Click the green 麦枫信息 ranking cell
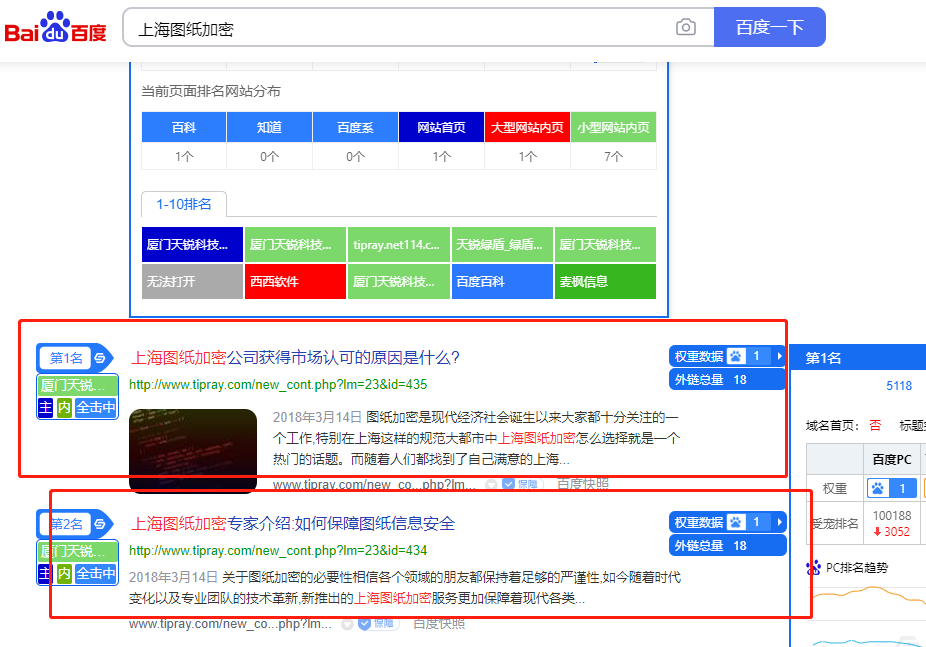The height and width of the screenshot is (647, 926). [605, 282]
